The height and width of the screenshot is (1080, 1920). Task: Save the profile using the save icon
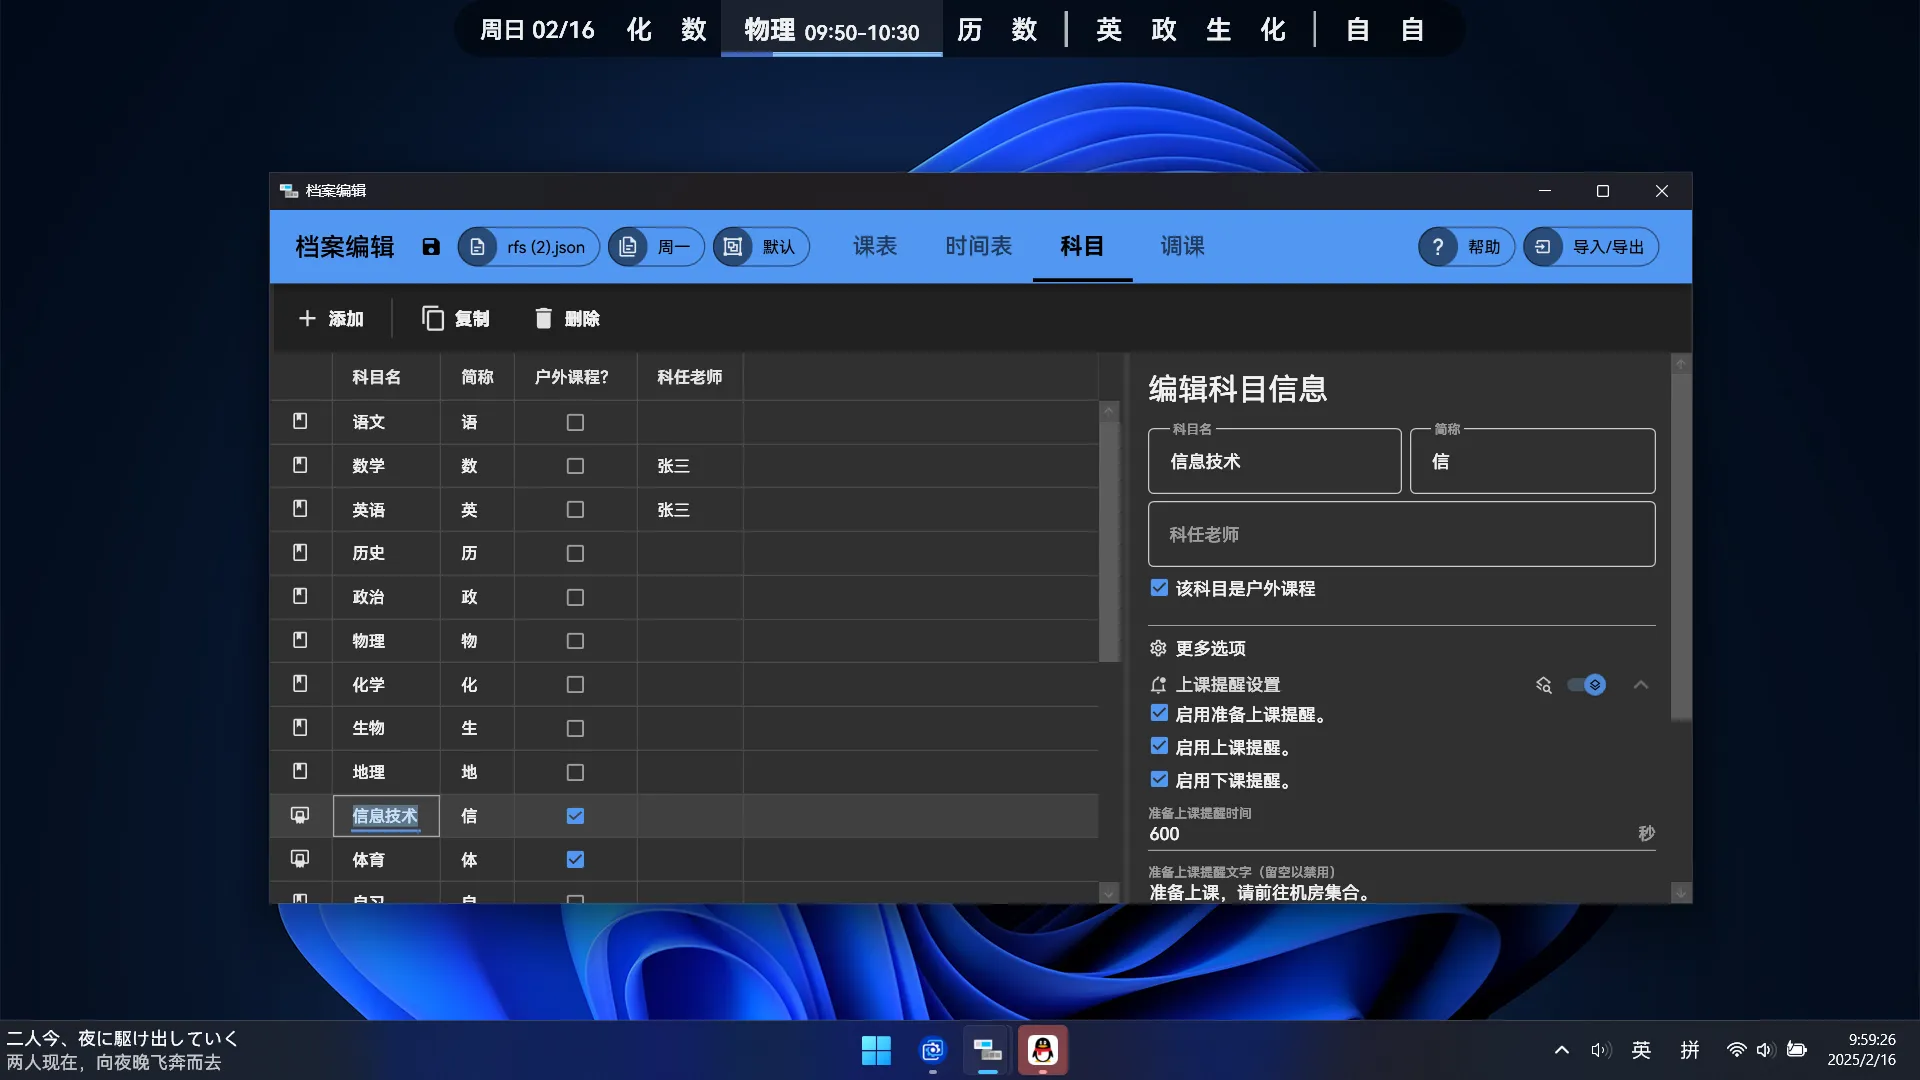(x=431, y=247)
